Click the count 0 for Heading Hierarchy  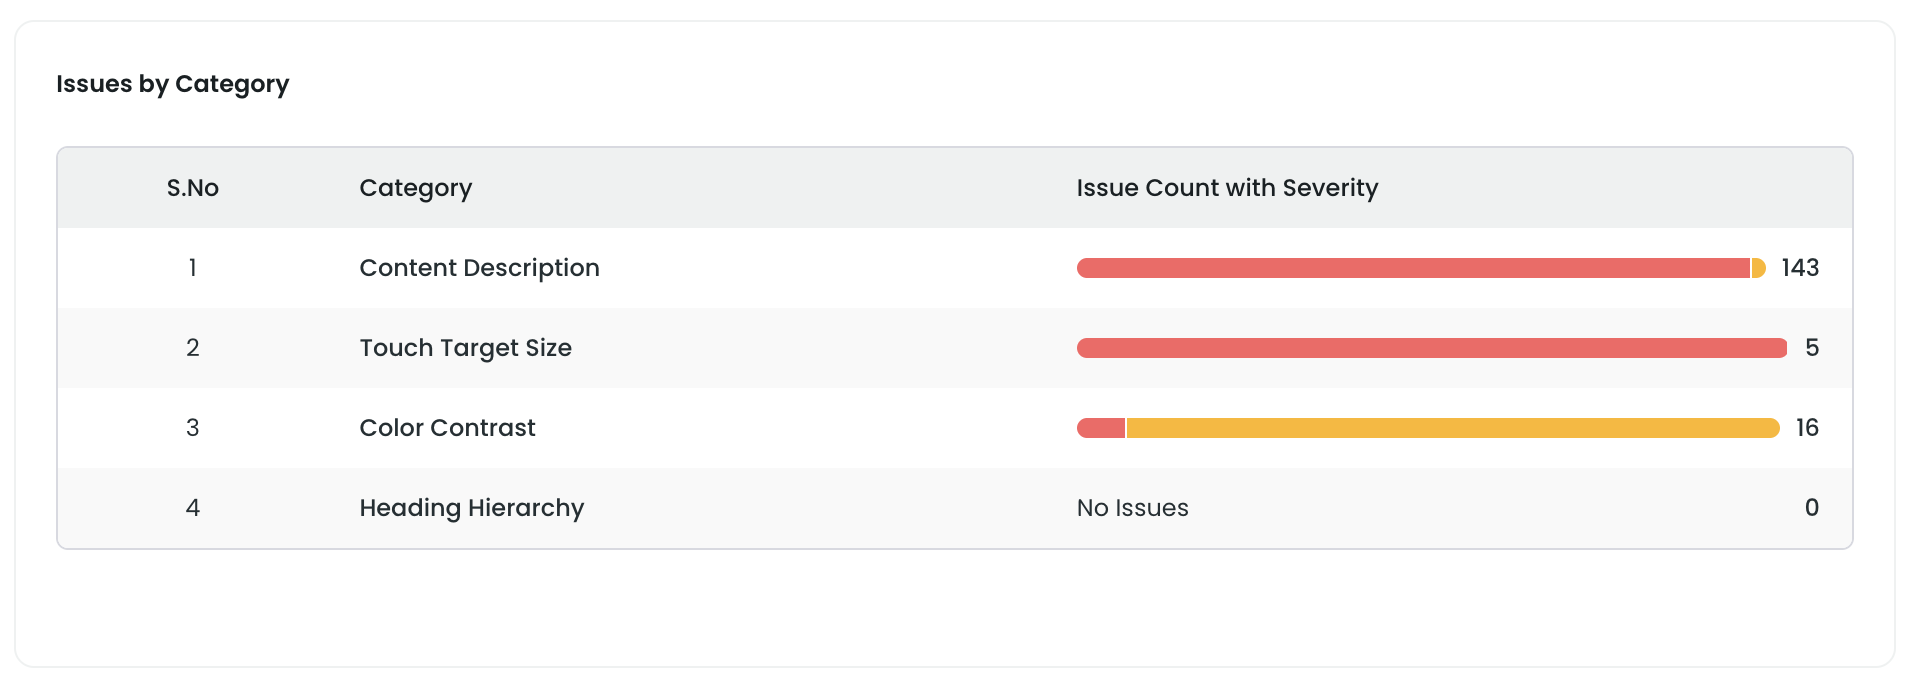[1810, 508]
